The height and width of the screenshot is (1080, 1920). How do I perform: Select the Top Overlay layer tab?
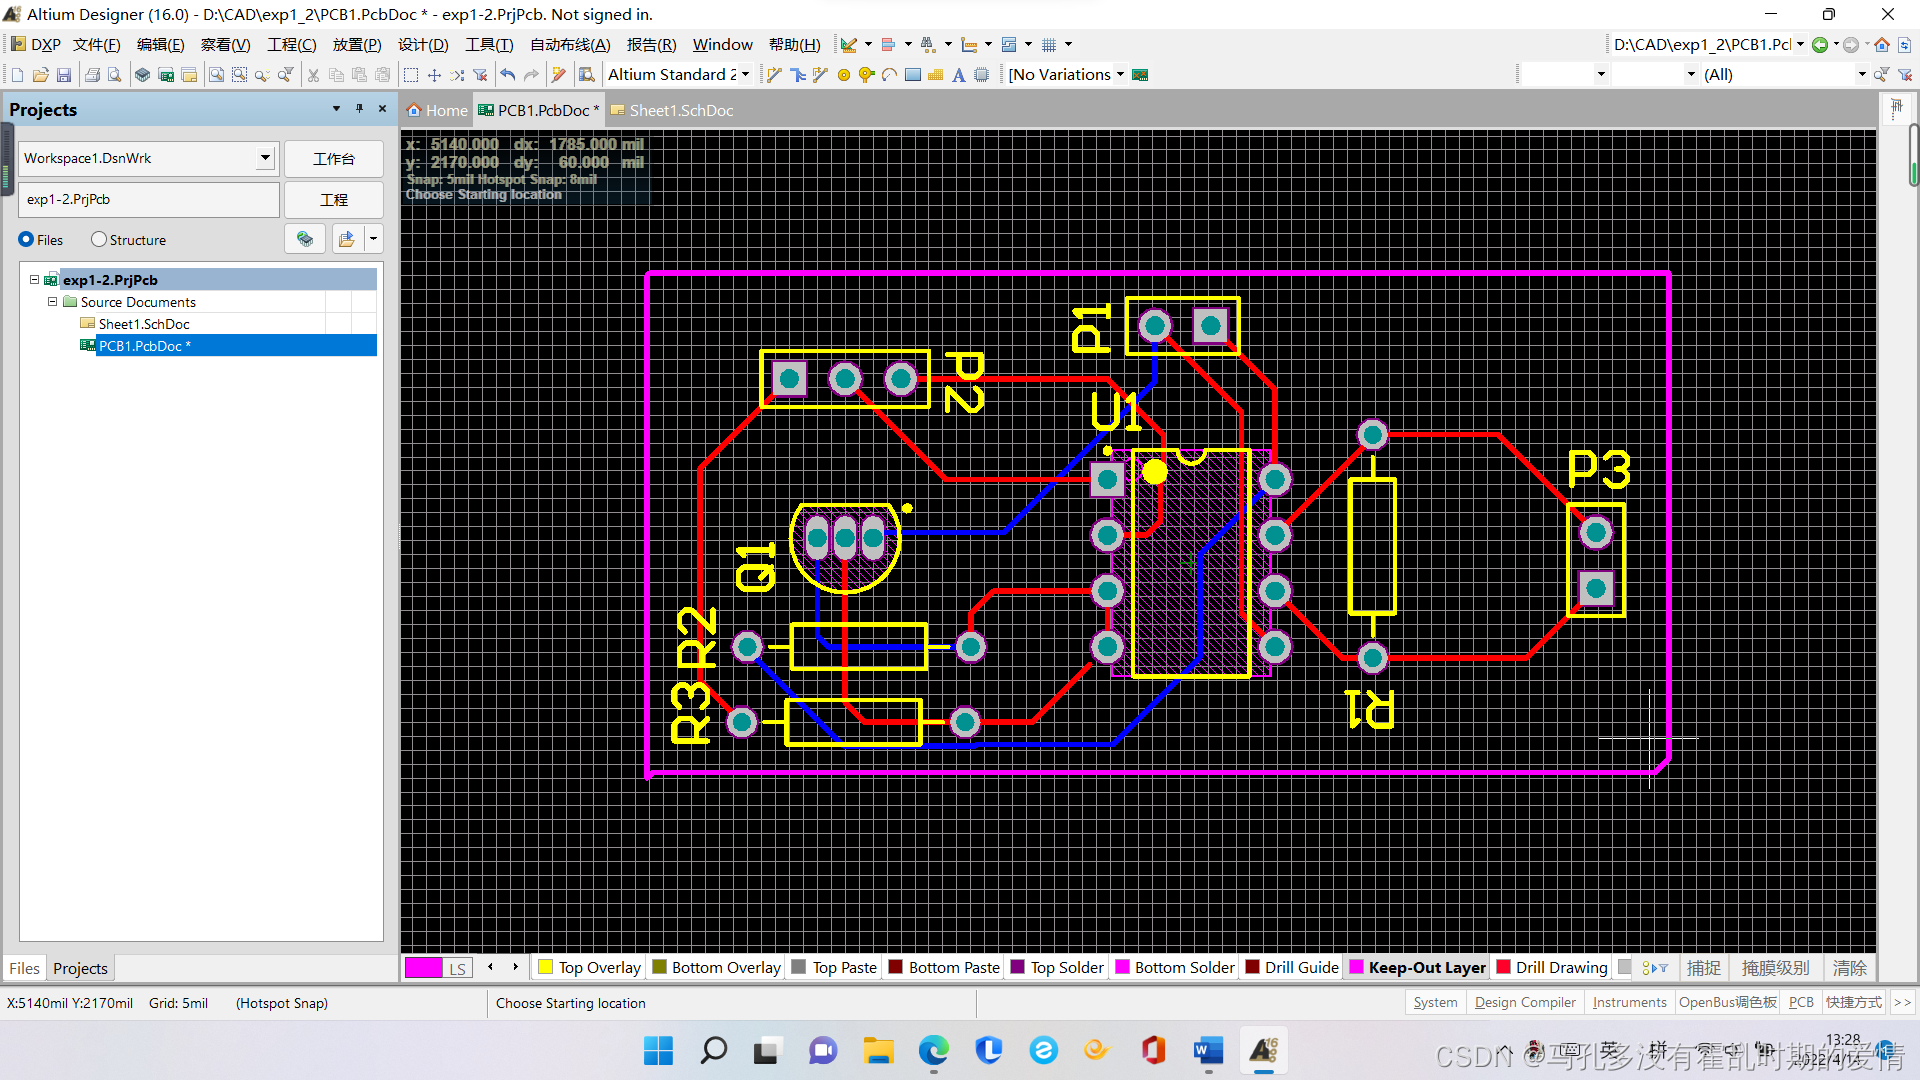(x=589, y=968)
